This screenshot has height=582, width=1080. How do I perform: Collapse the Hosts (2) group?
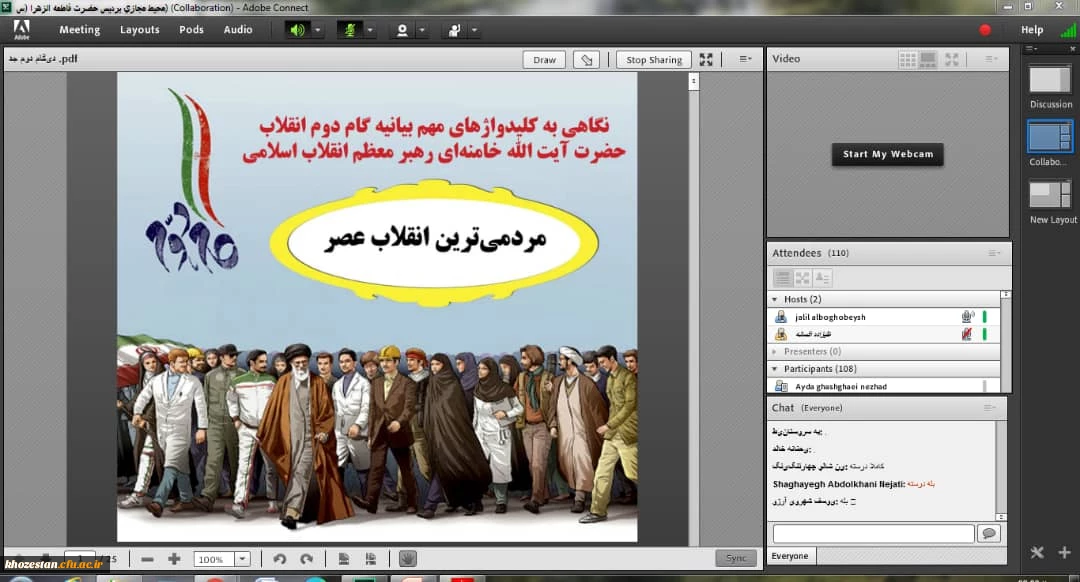[774, 299]
